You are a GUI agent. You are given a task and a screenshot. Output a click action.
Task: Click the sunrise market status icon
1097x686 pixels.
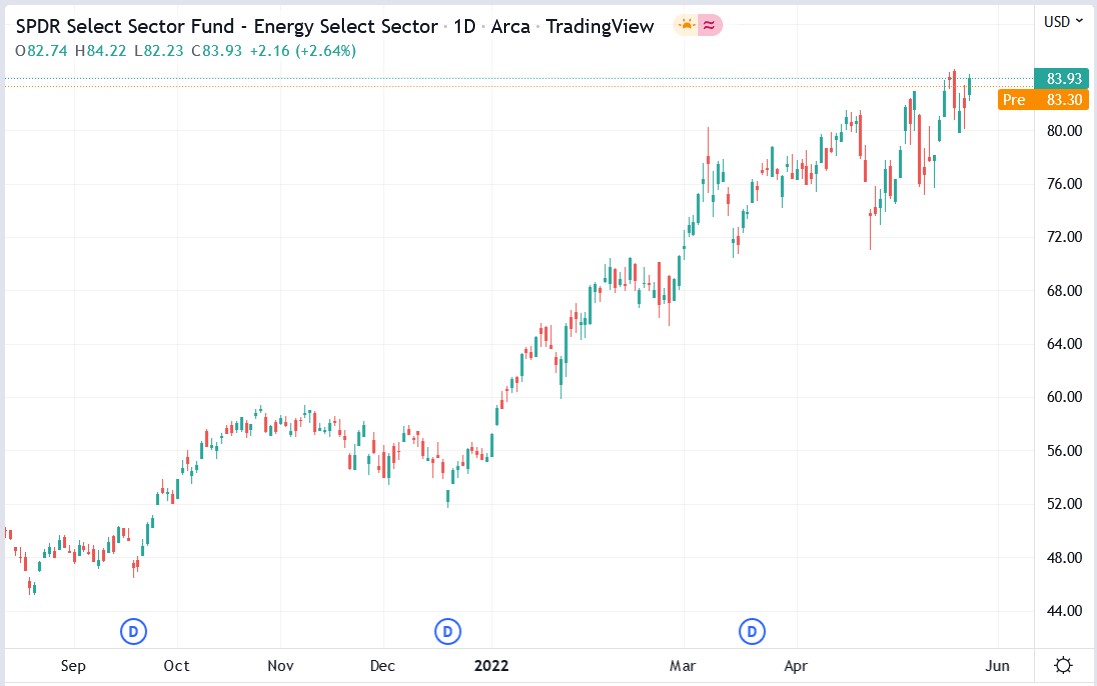(685, 25)
